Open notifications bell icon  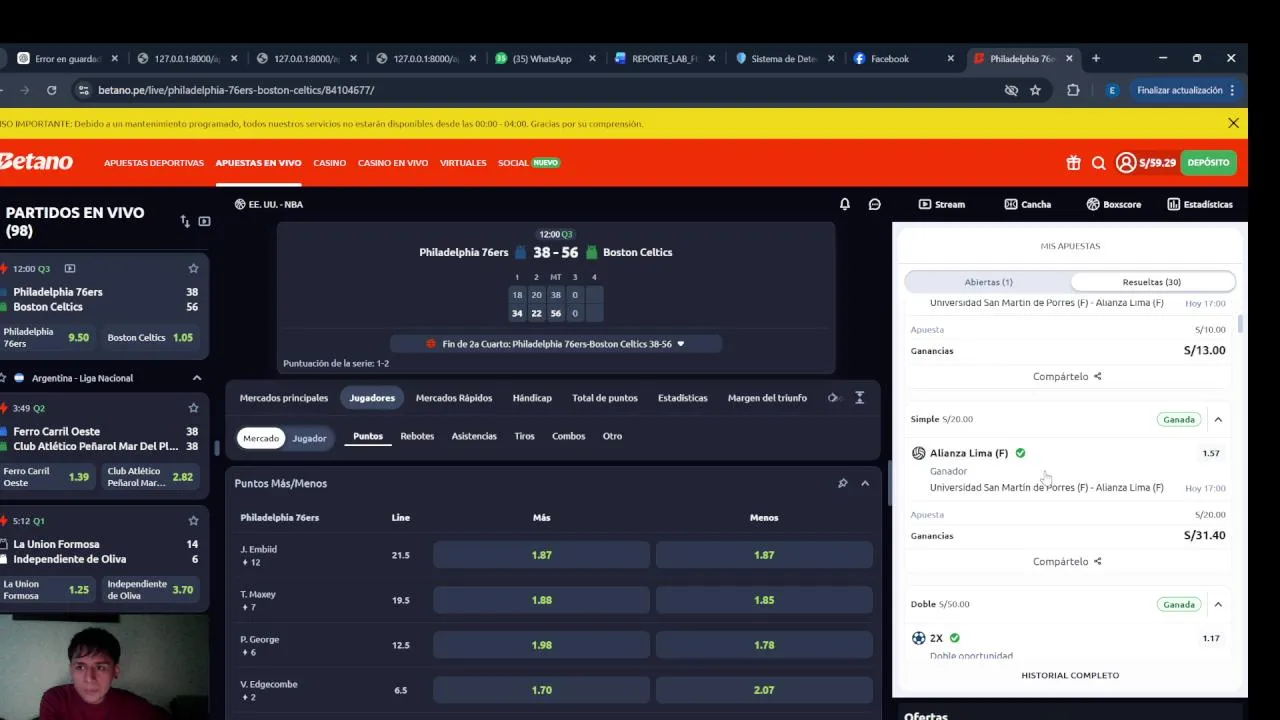(x=845, y=204)
